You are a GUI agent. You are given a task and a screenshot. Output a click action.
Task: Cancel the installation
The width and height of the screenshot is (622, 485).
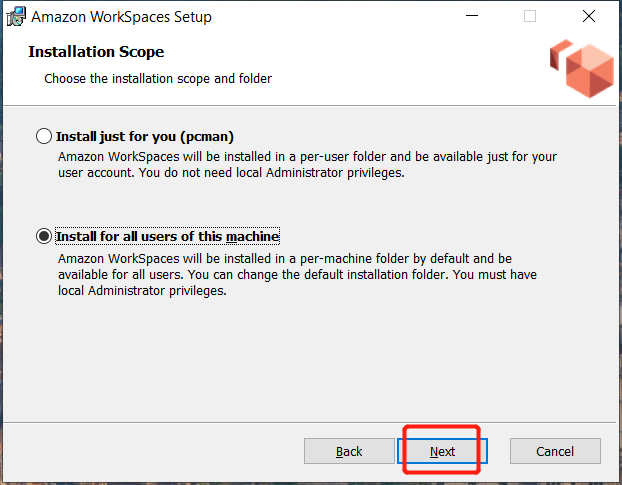click(555, 451)
